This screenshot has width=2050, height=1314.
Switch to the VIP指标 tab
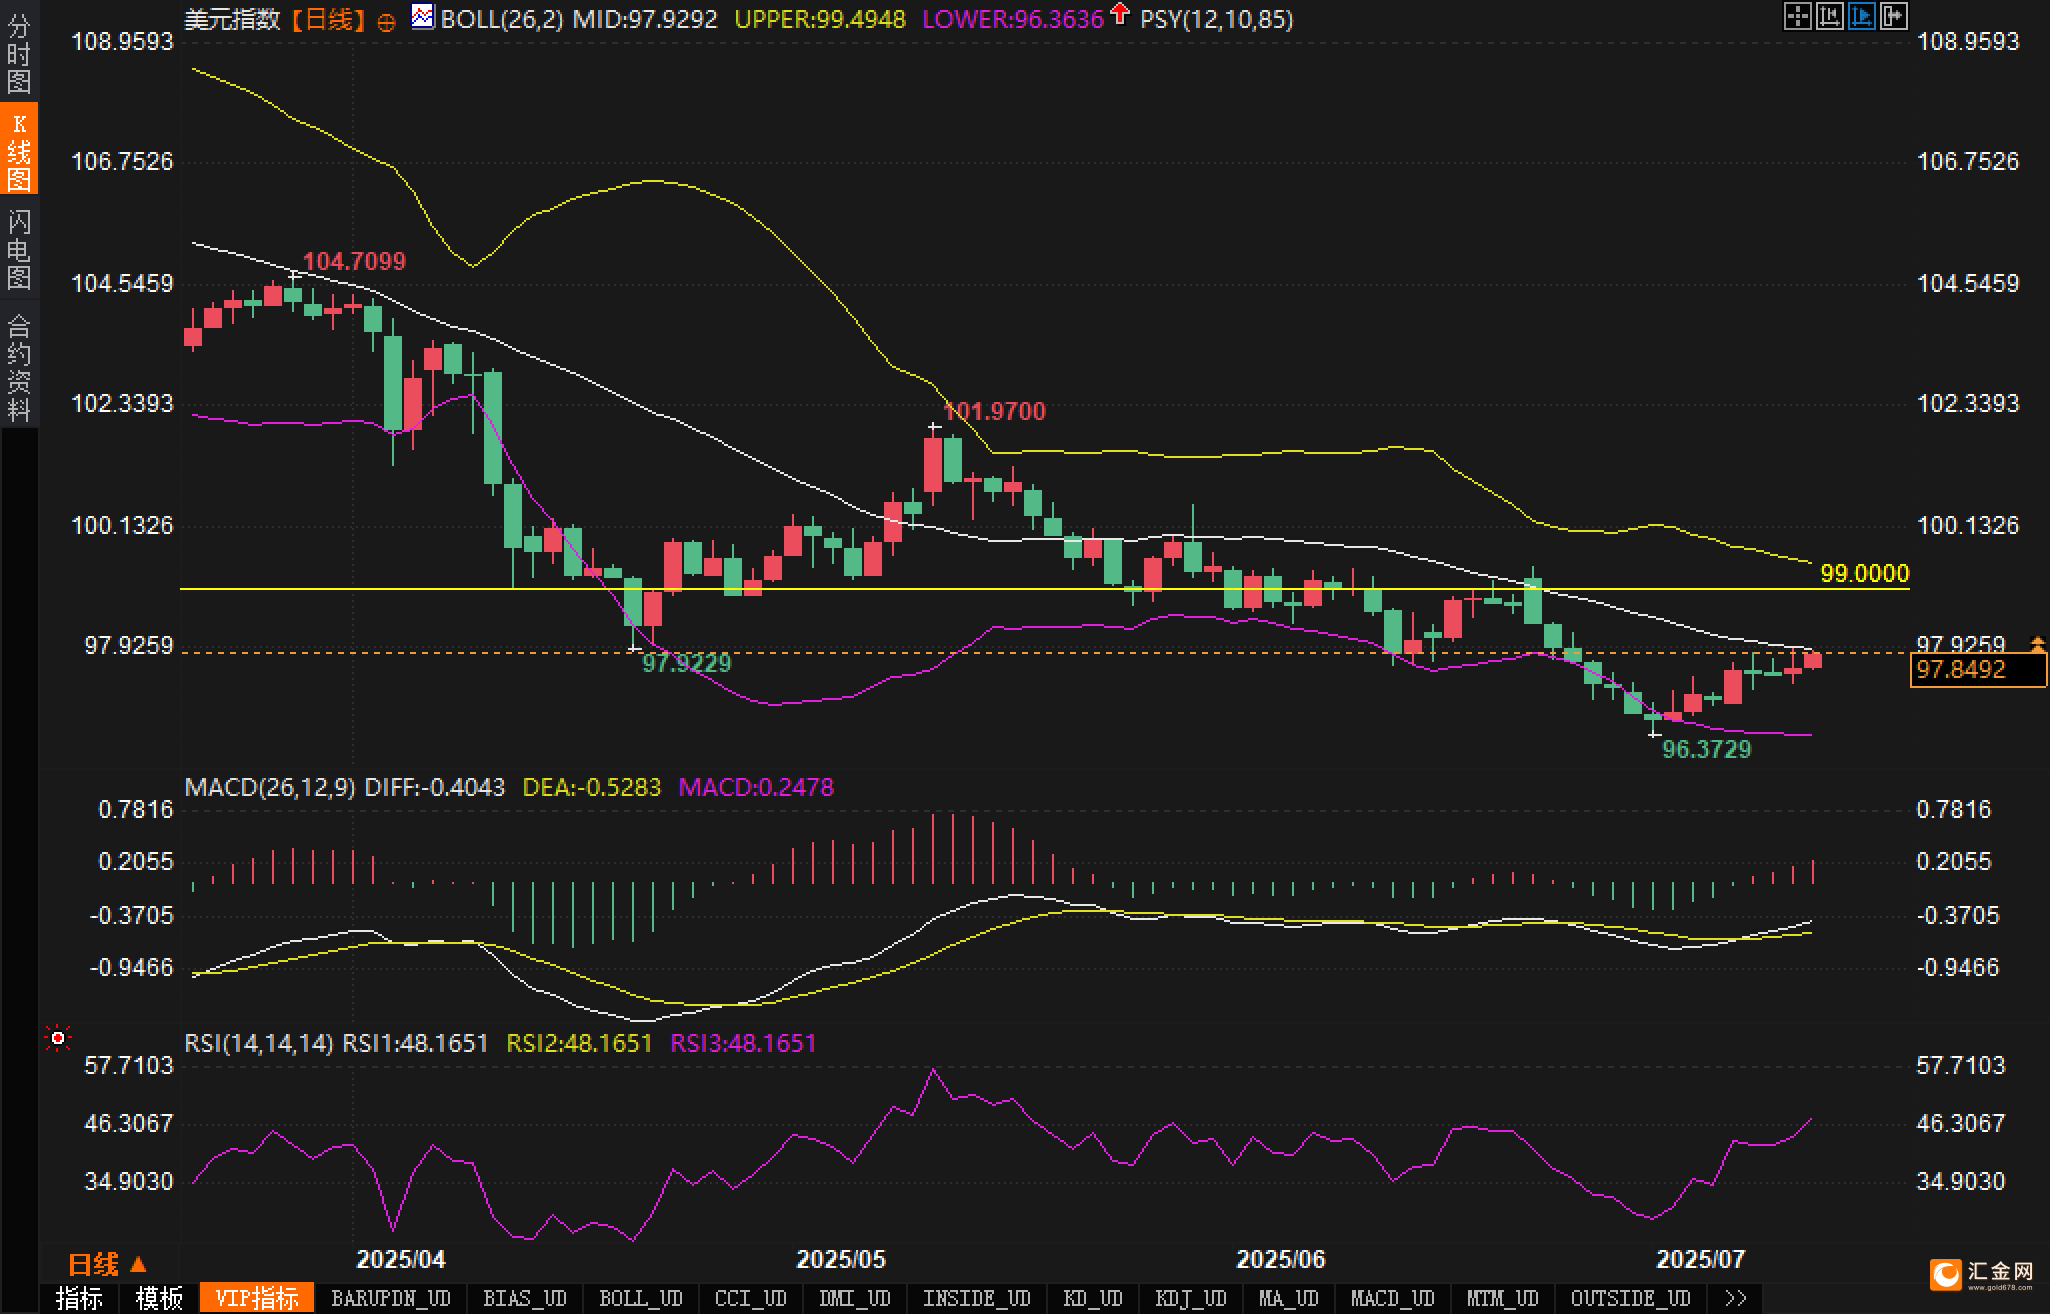(x=257, y=1299)
